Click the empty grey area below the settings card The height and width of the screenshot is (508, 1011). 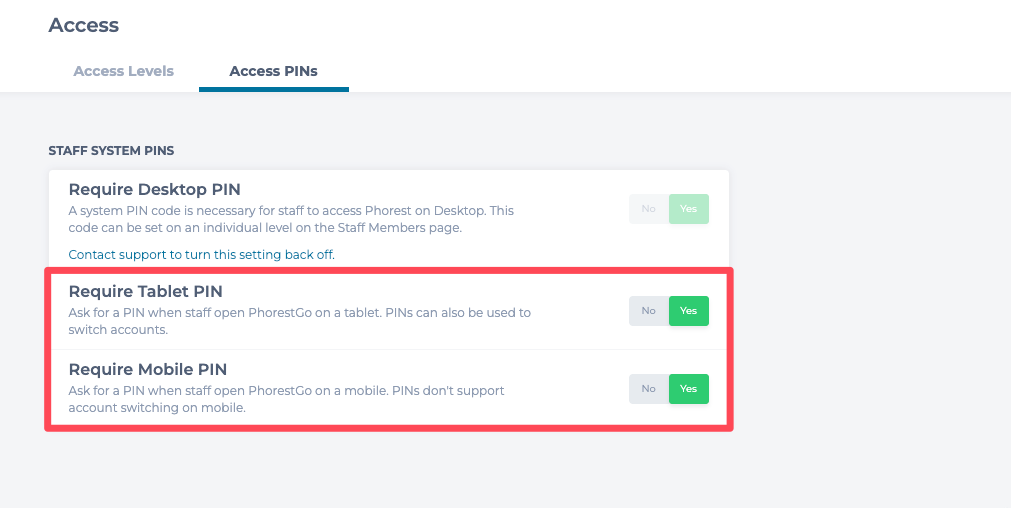390,470
